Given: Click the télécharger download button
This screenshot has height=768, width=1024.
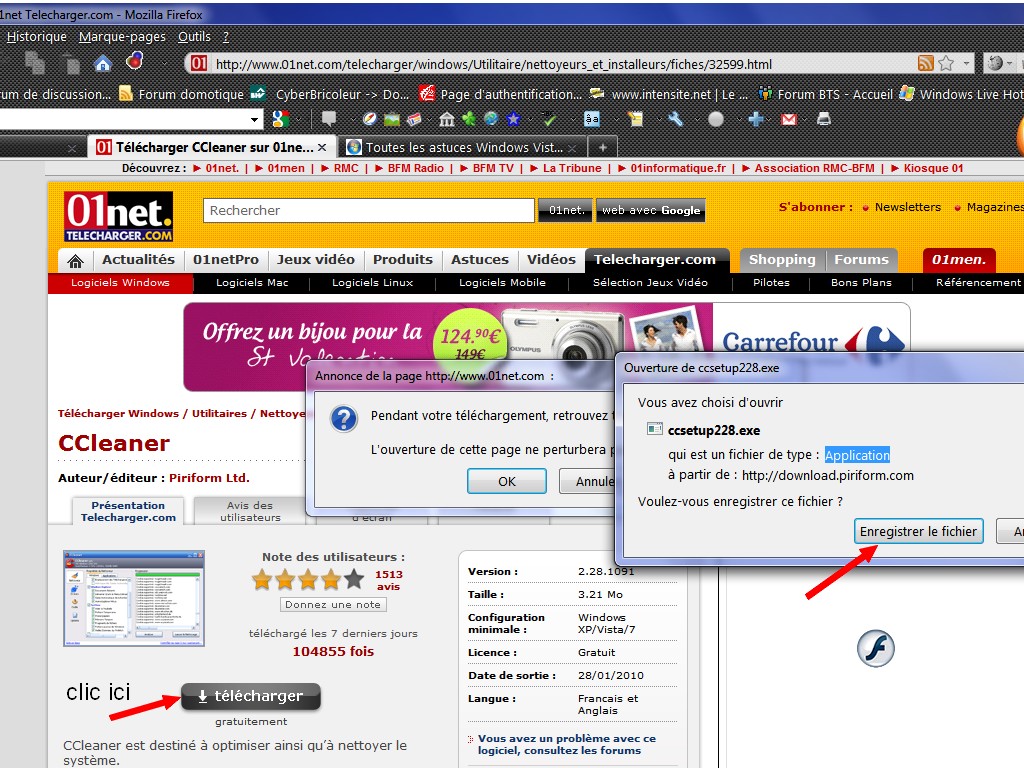Looking at the screenshot, I should [x=250, y=696].
